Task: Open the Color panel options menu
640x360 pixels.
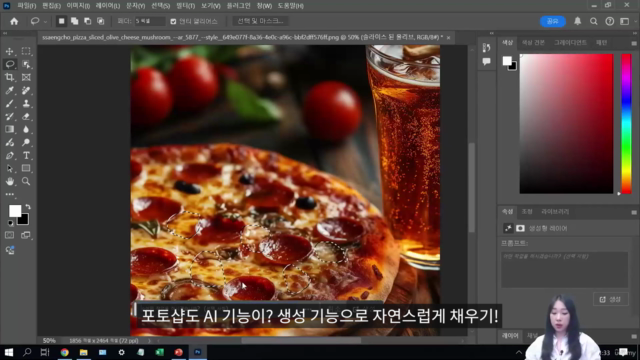Action: pyautogui.click(x=634, y=43)
